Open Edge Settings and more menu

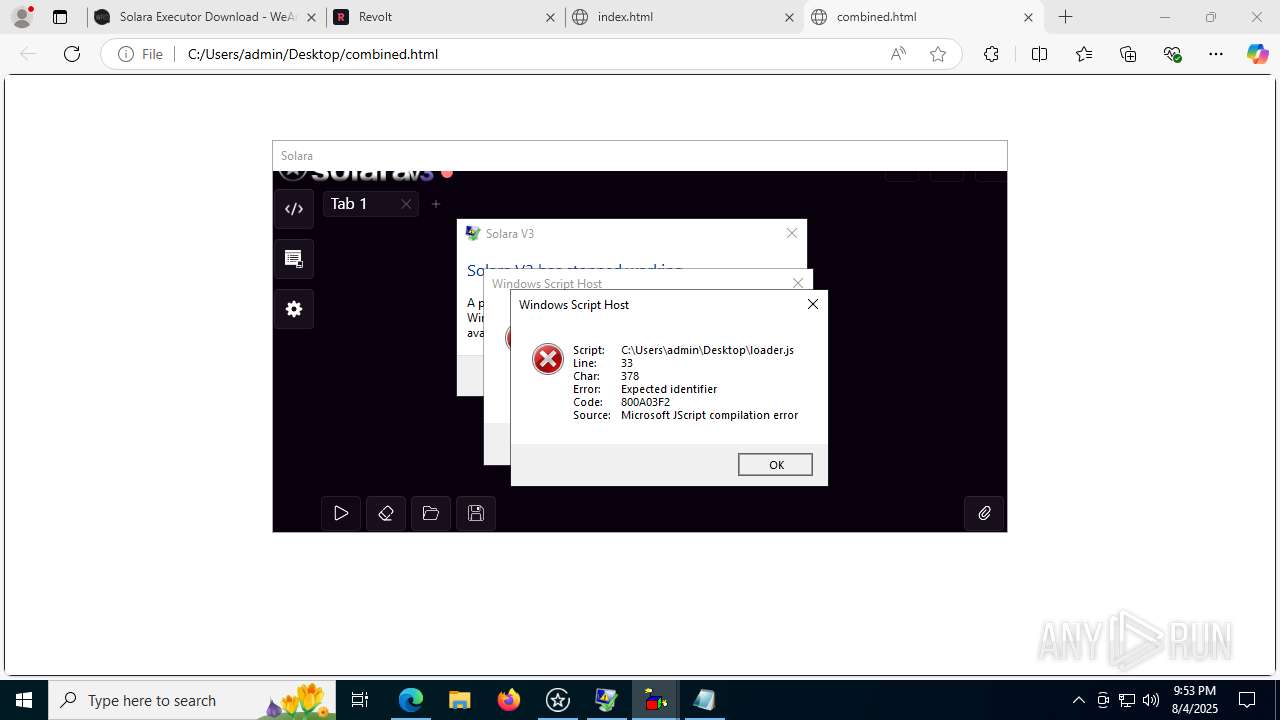1216,54
